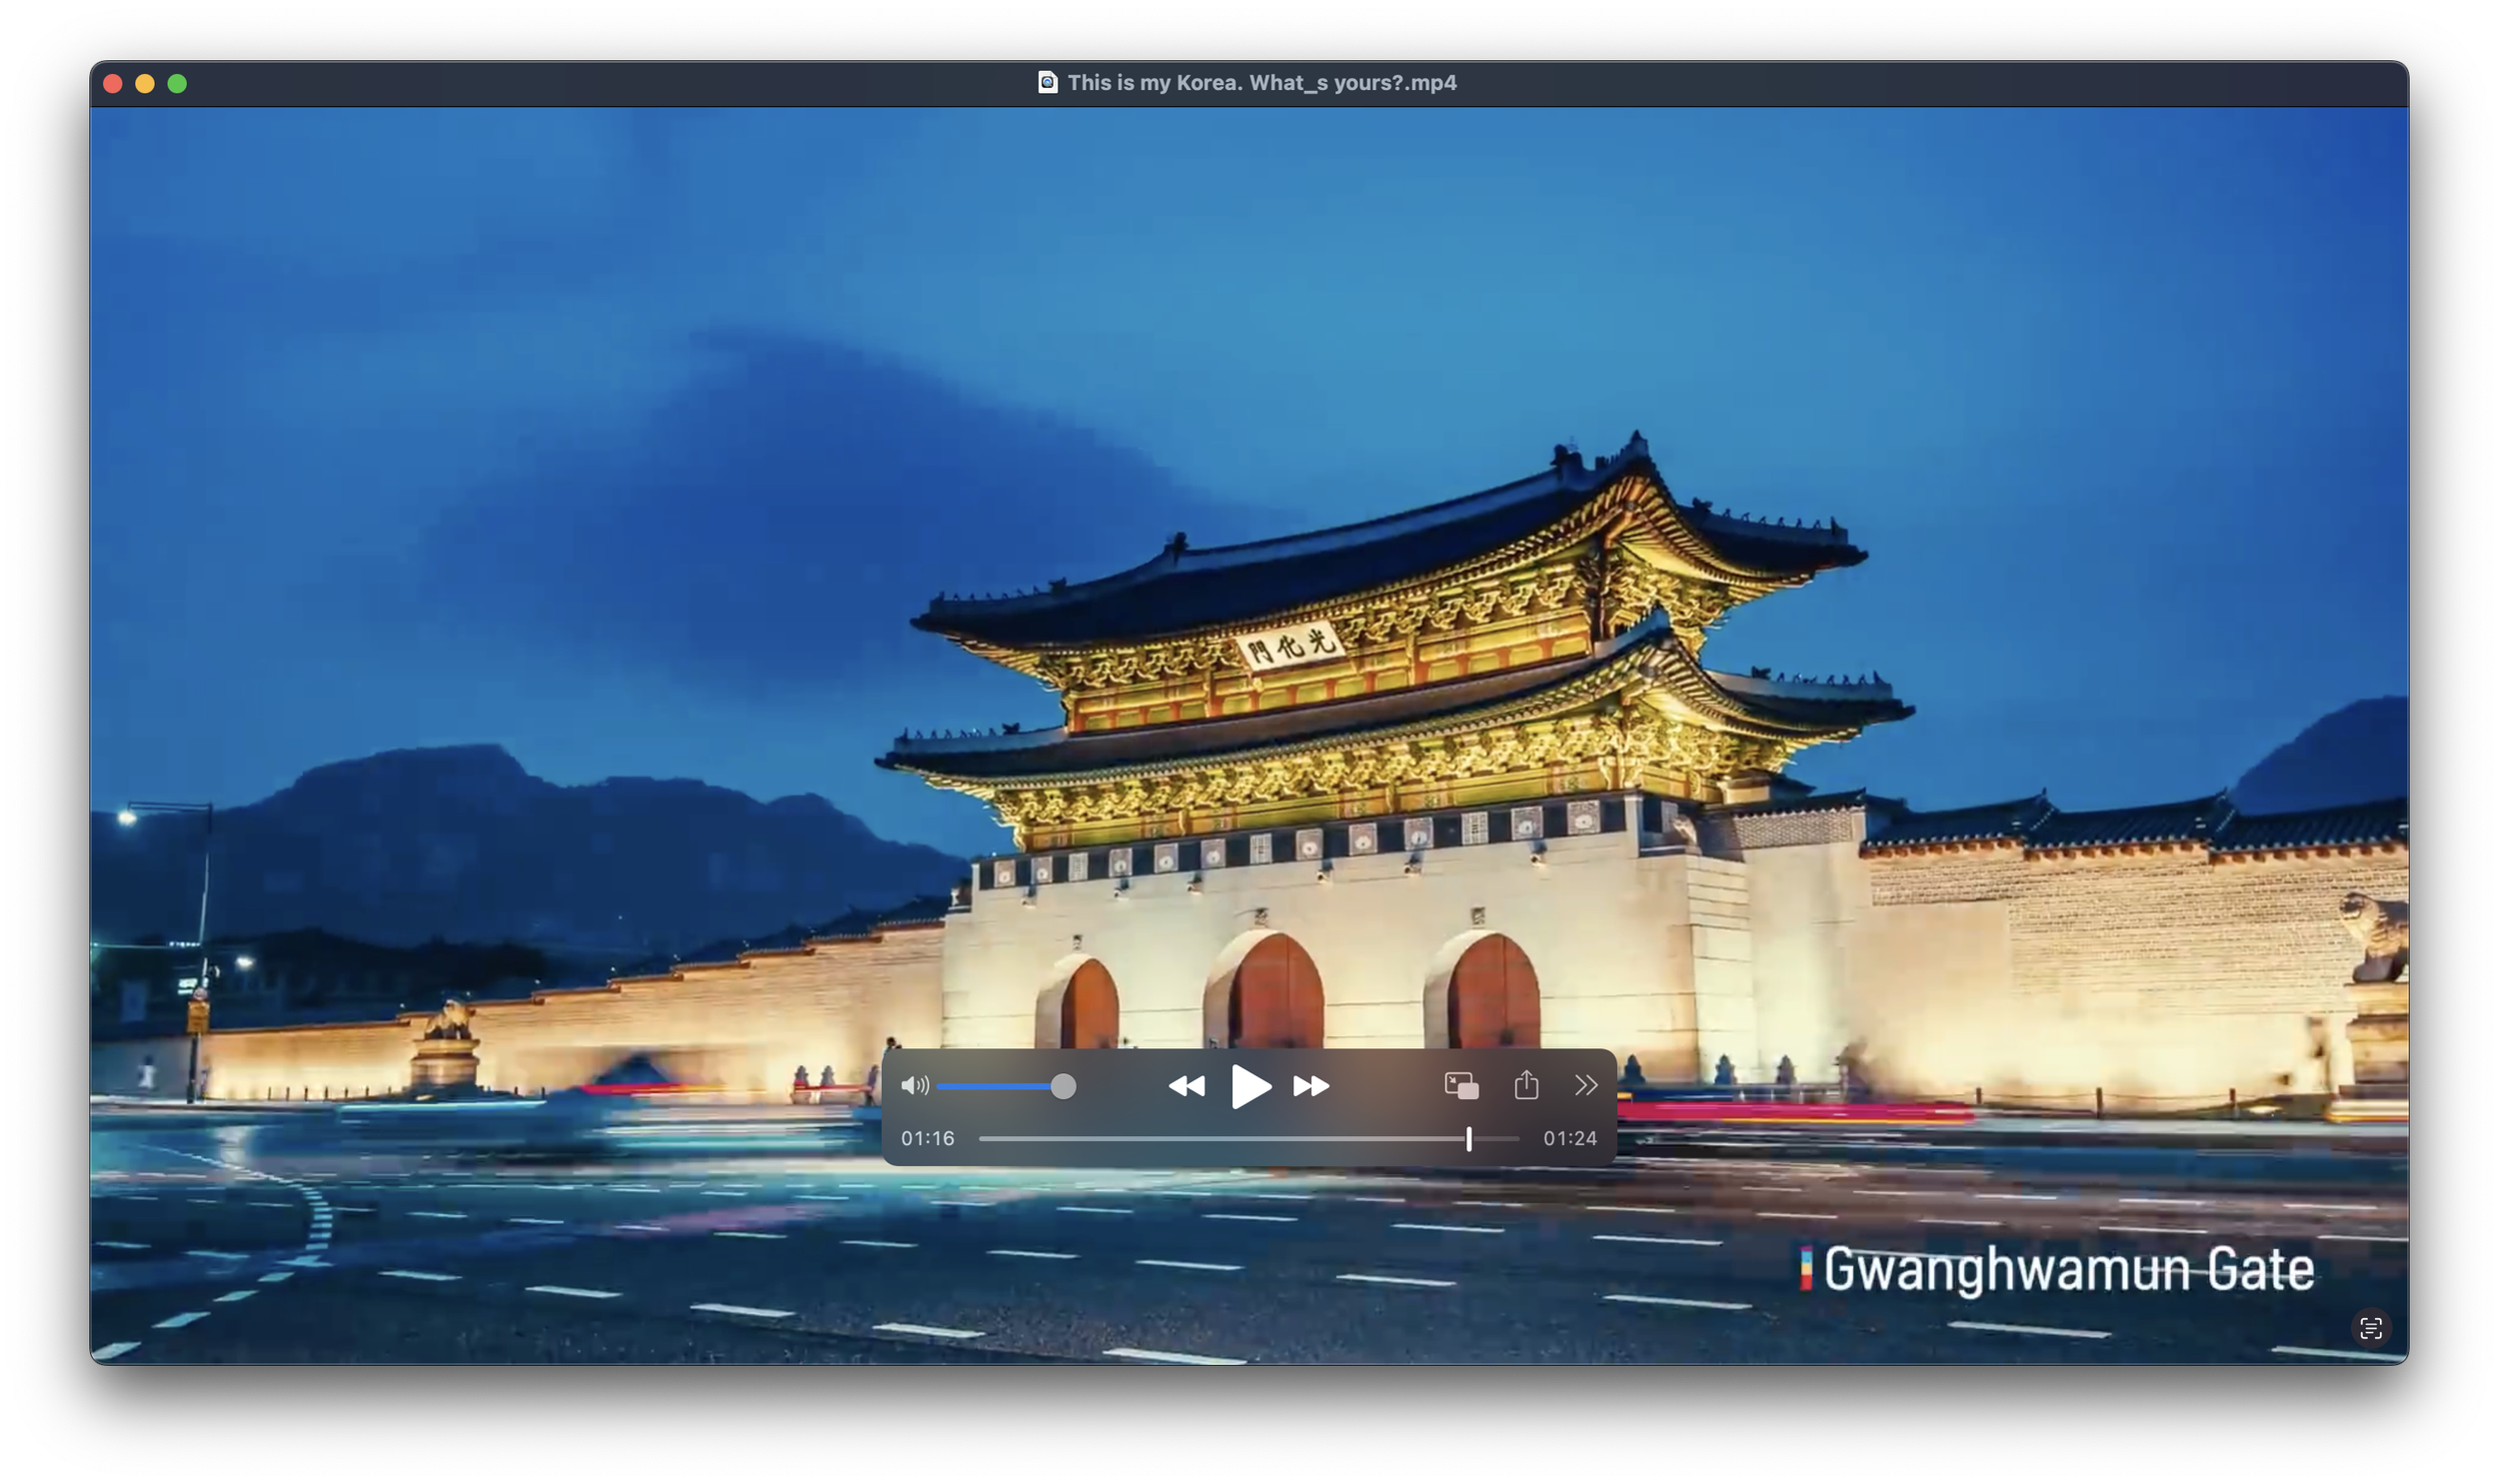Click elapsed time 01:16
Screen dimensions: 2499x1484
click(927, 1139)
